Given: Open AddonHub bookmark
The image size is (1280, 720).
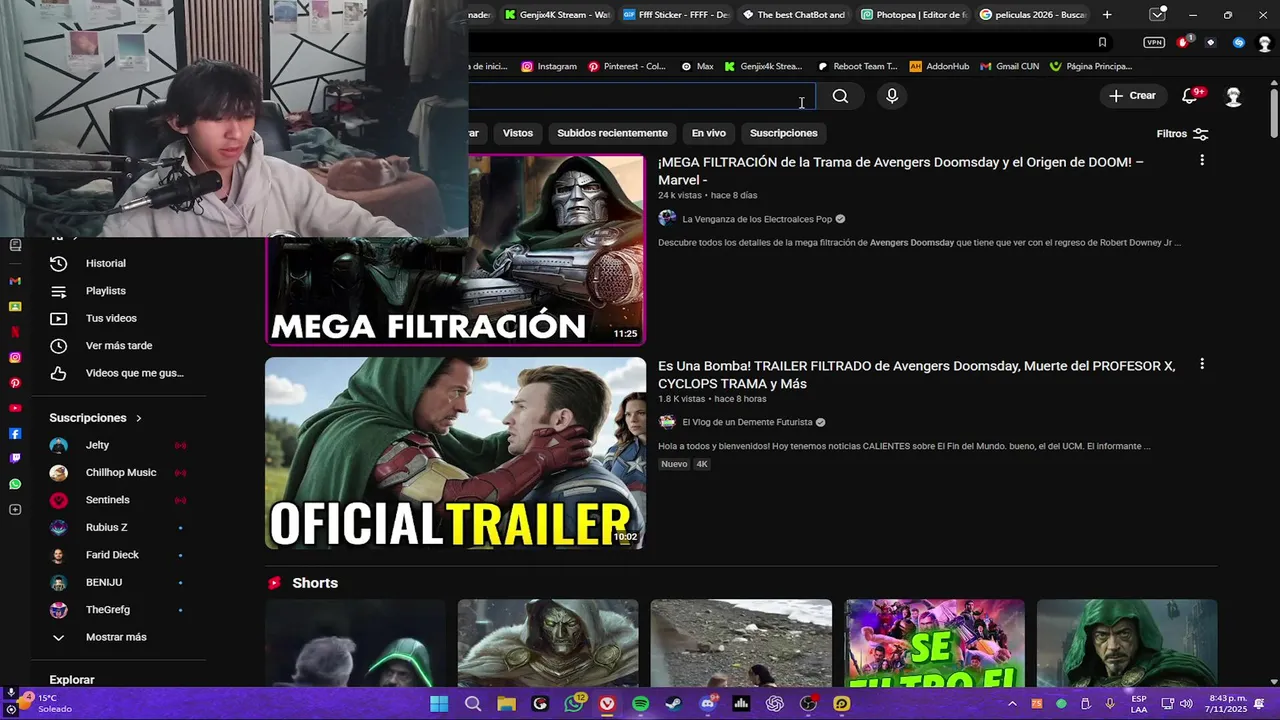Looking at the screenshot, I should pyautogui.click(x=938, y=66).
